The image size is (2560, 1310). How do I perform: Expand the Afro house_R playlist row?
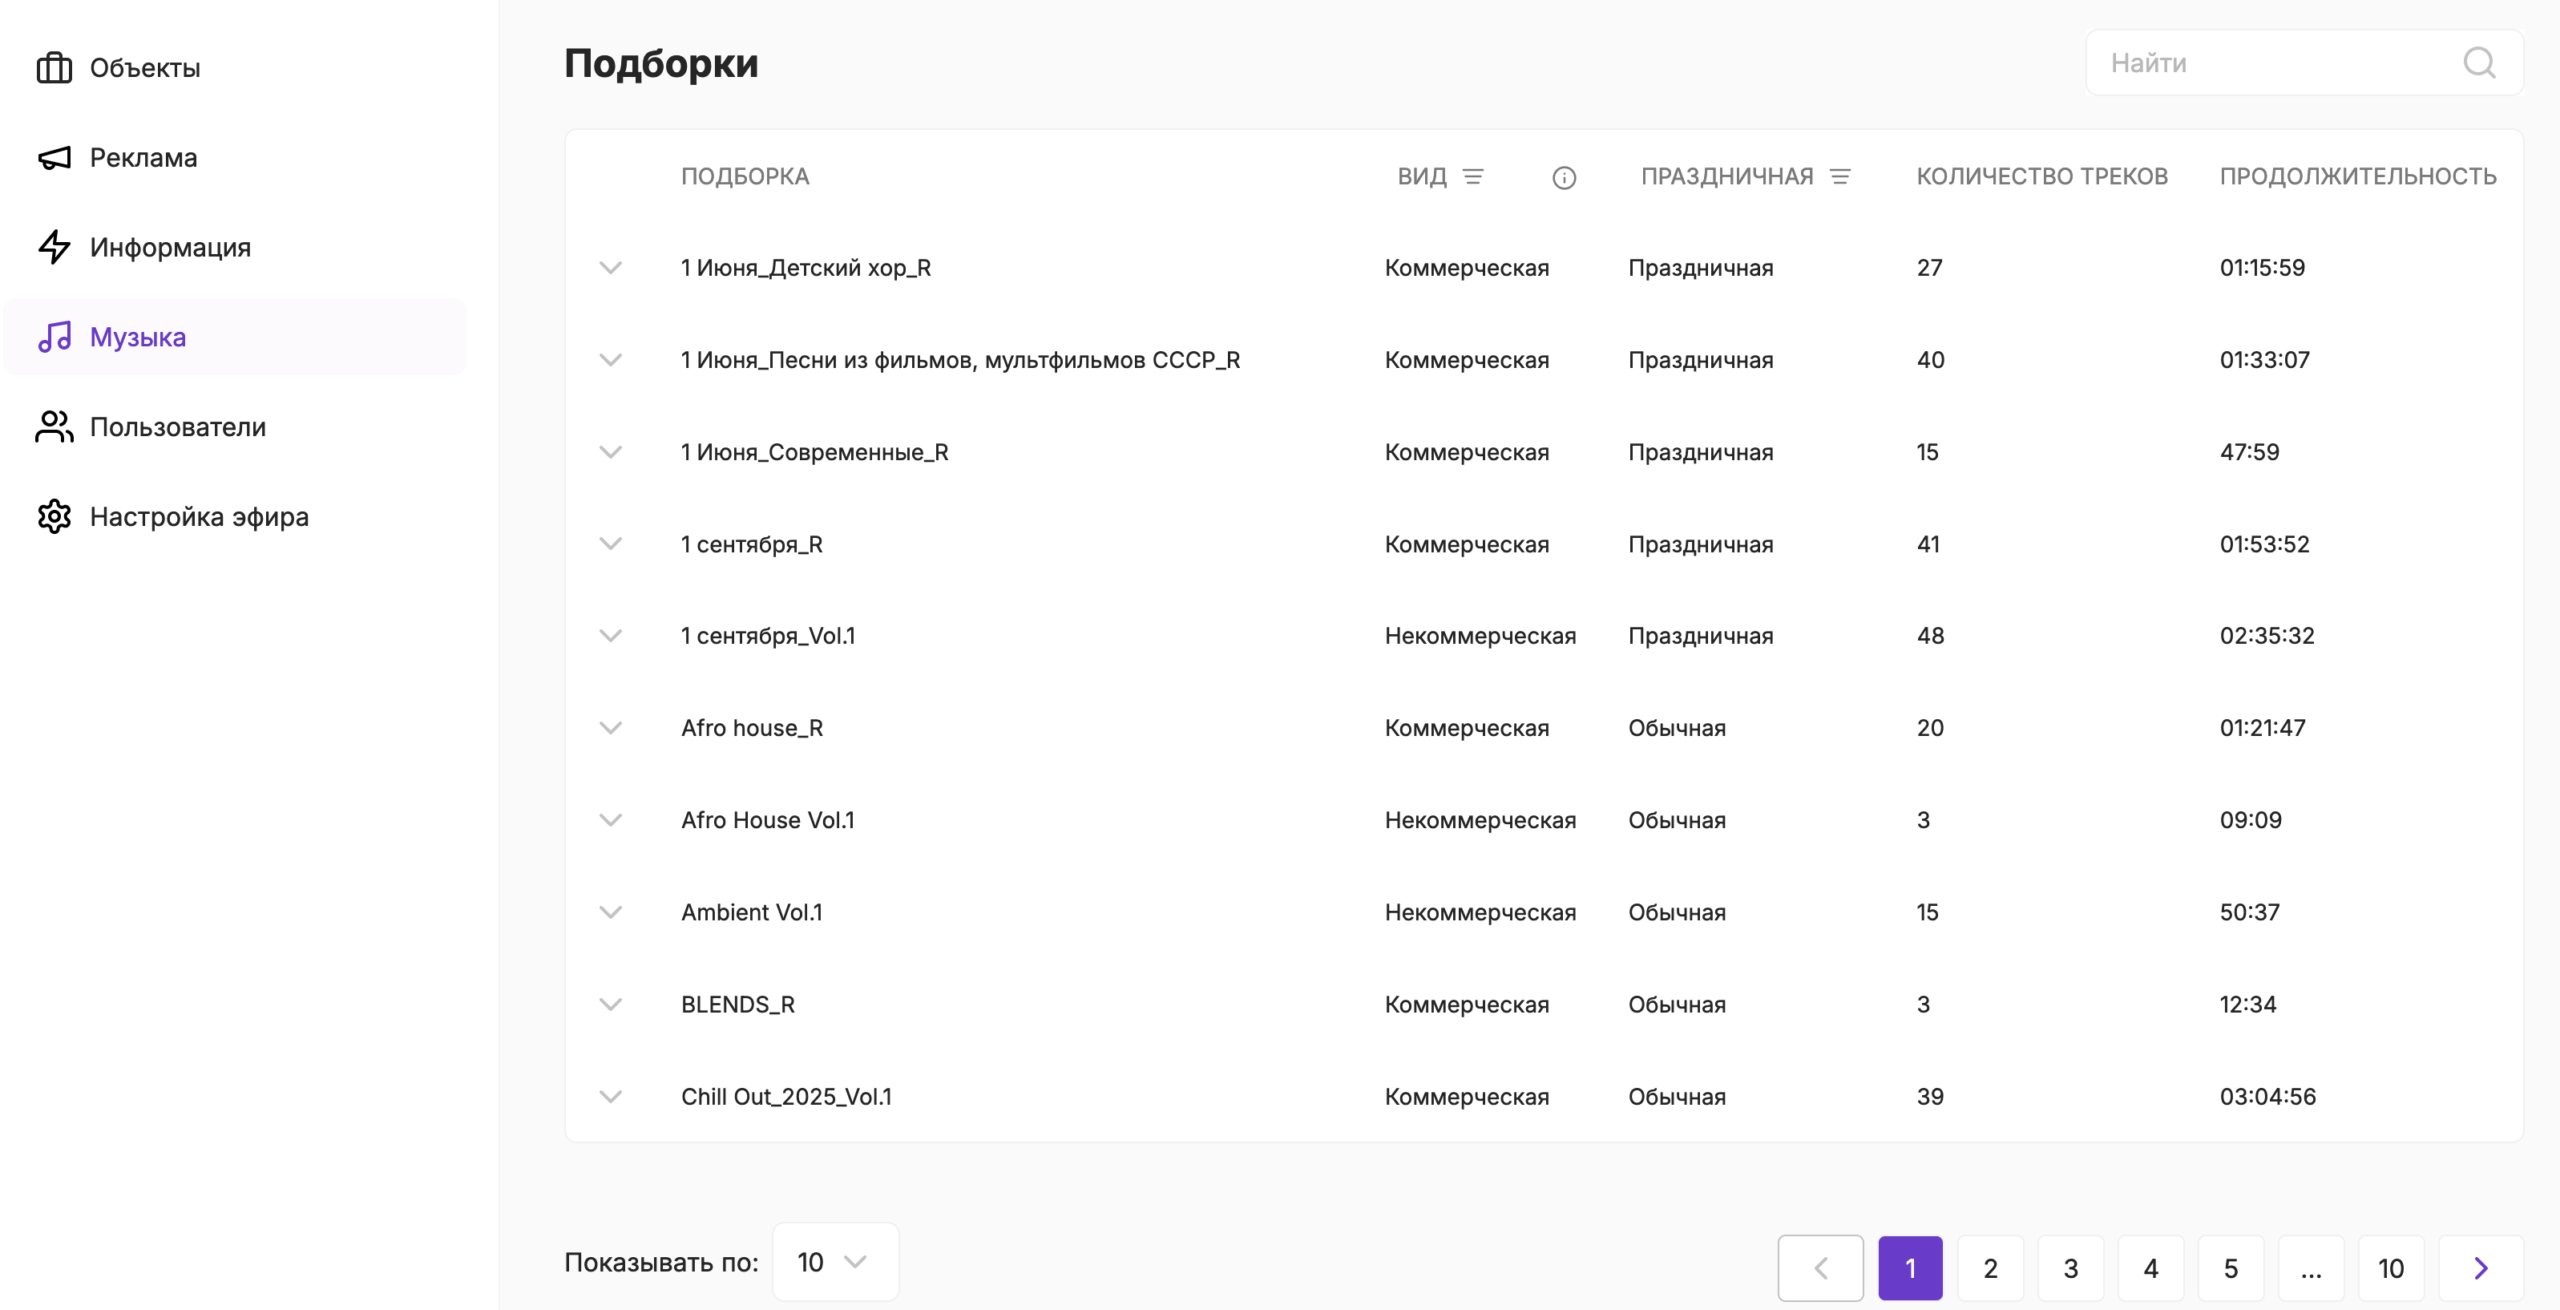[611, 728]
